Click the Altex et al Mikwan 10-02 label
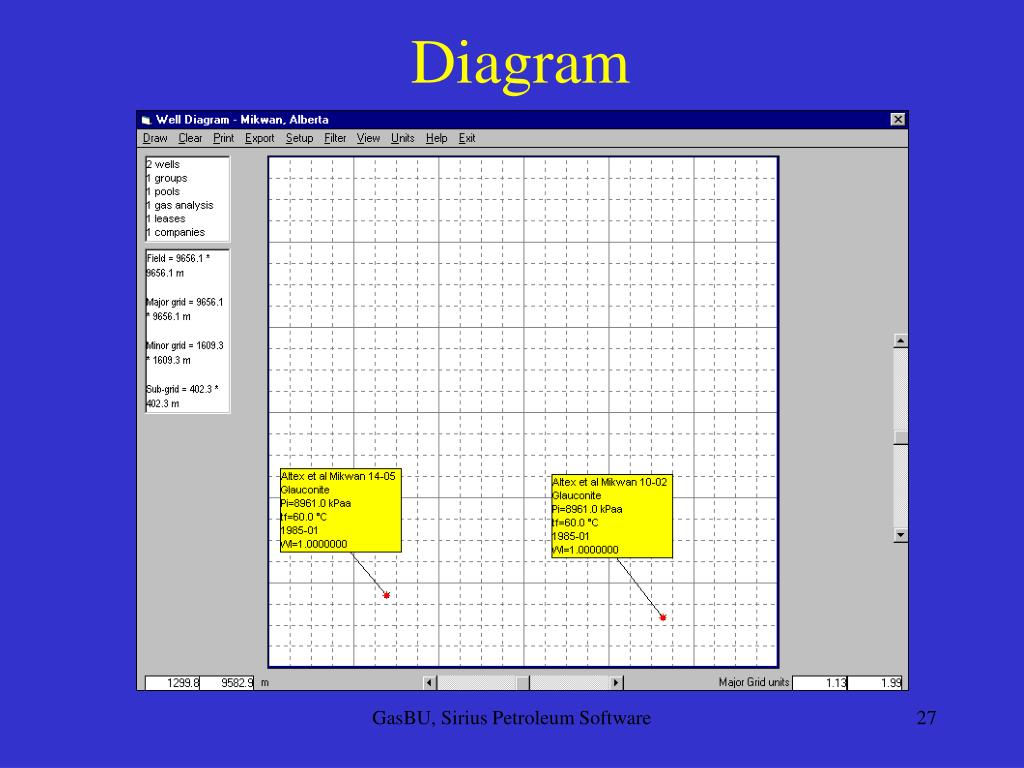The image size is (1024, 768). click(612, 516)
